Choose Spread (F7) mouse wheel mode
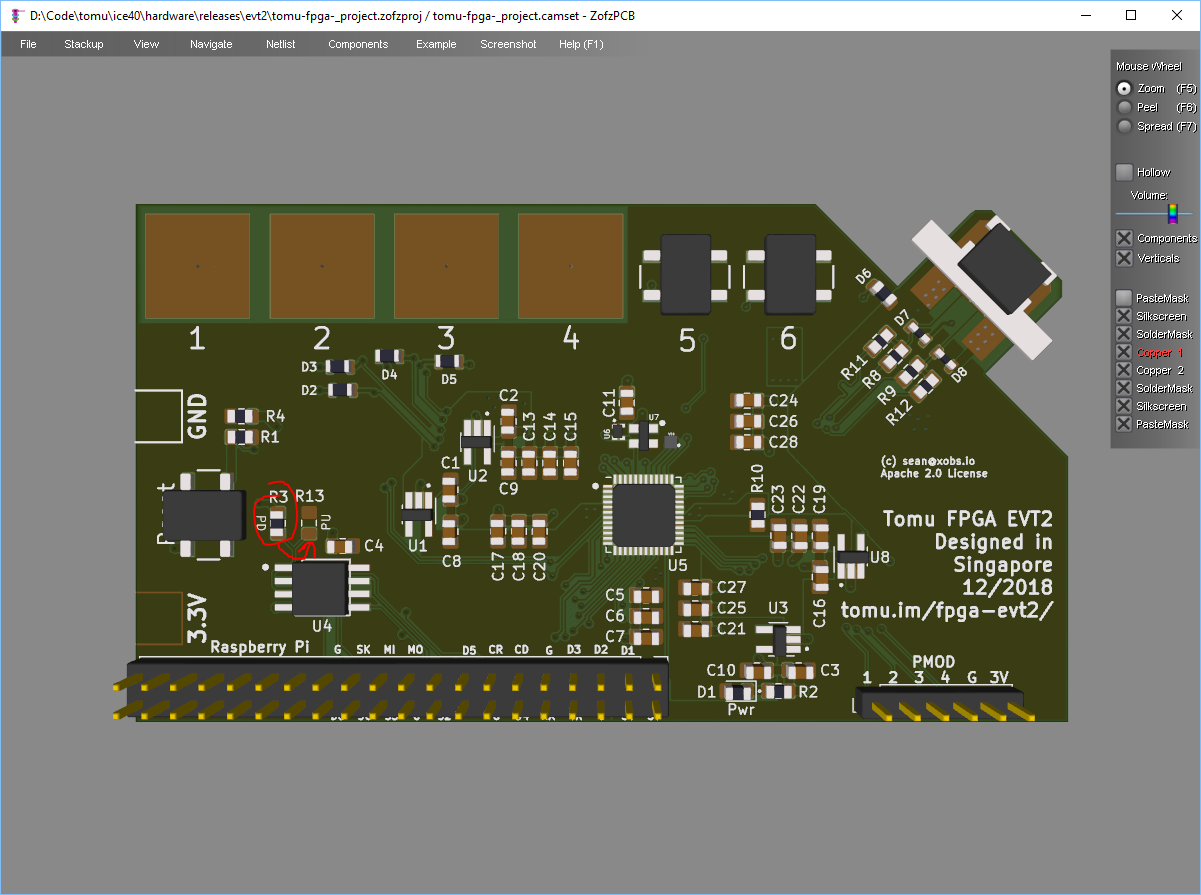The width and height of the screenshot is (1201, 895). click(x=1125, y=126)
